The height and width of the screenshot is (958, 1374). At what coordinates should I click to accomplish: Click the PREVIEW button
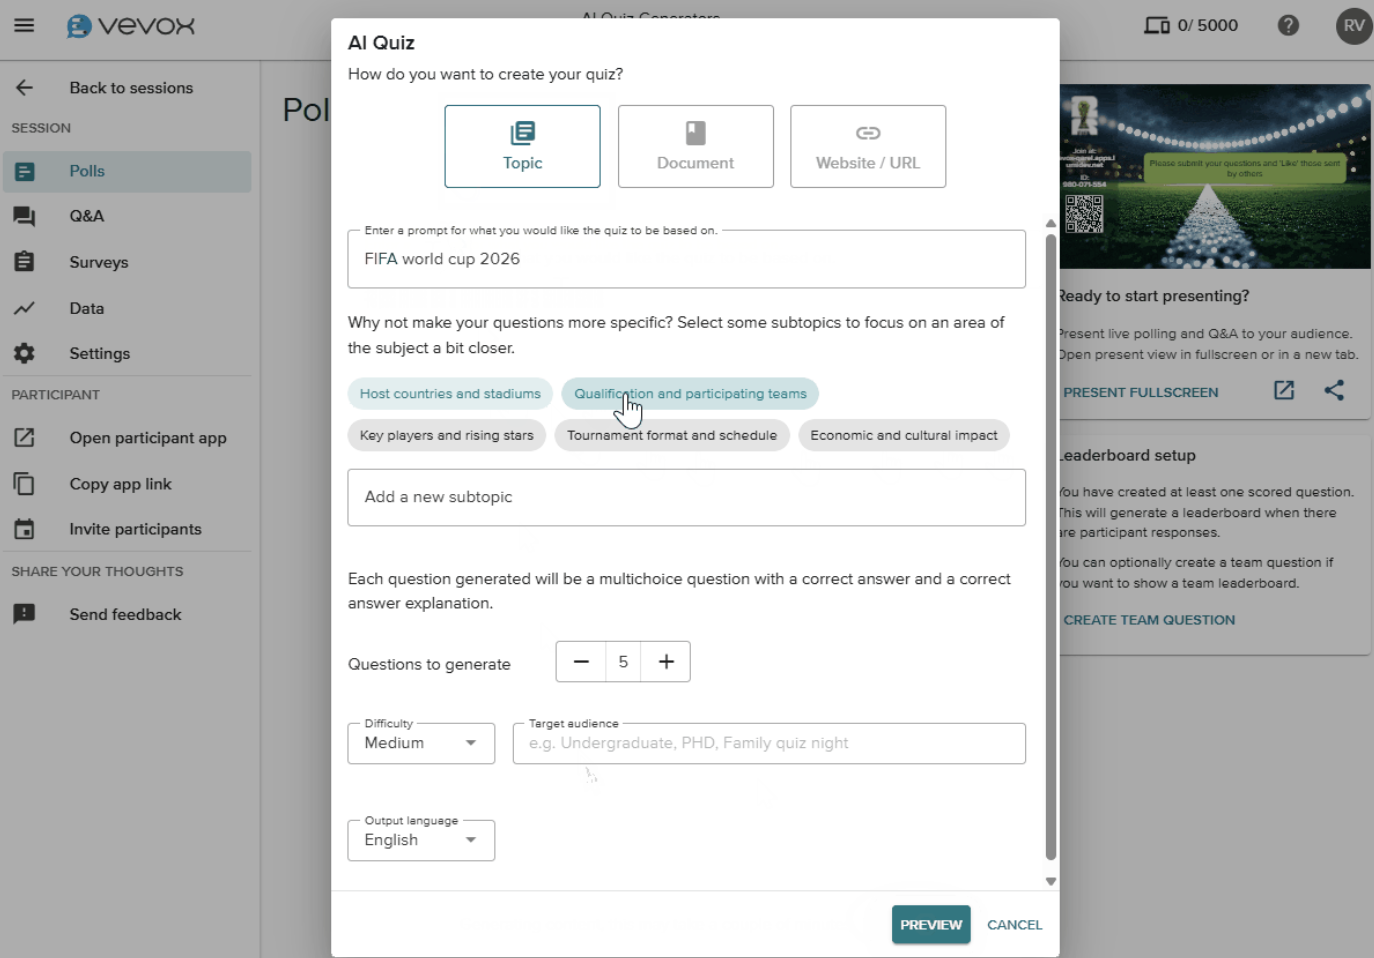(930, 924)
